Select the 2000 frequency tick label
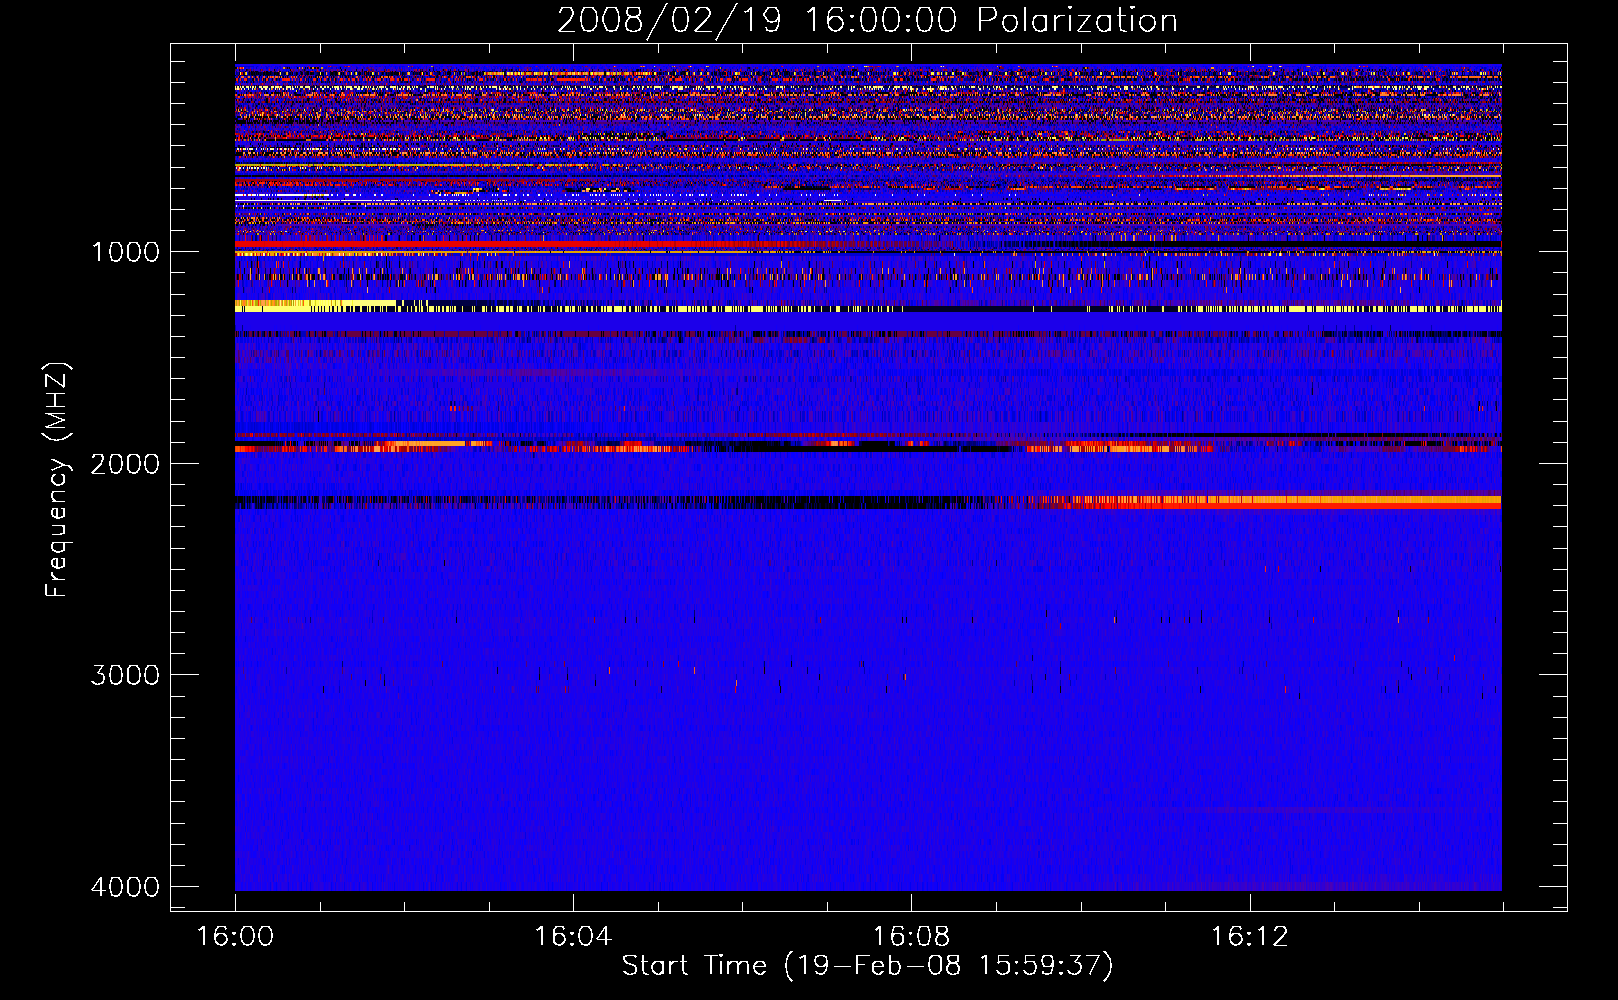 point(125,464)
